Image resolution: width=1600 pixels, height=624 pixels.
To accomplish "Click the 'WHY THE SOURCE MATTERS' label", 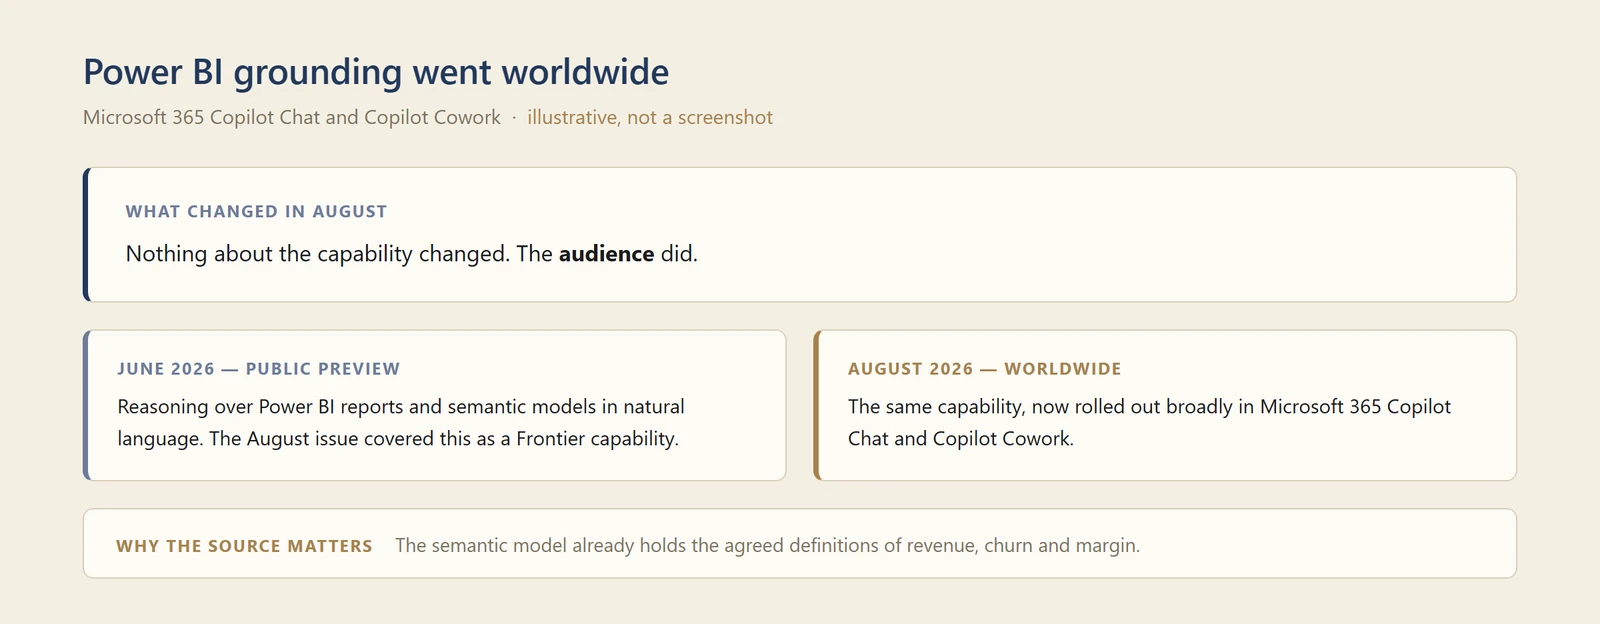I will click(244, 546).
